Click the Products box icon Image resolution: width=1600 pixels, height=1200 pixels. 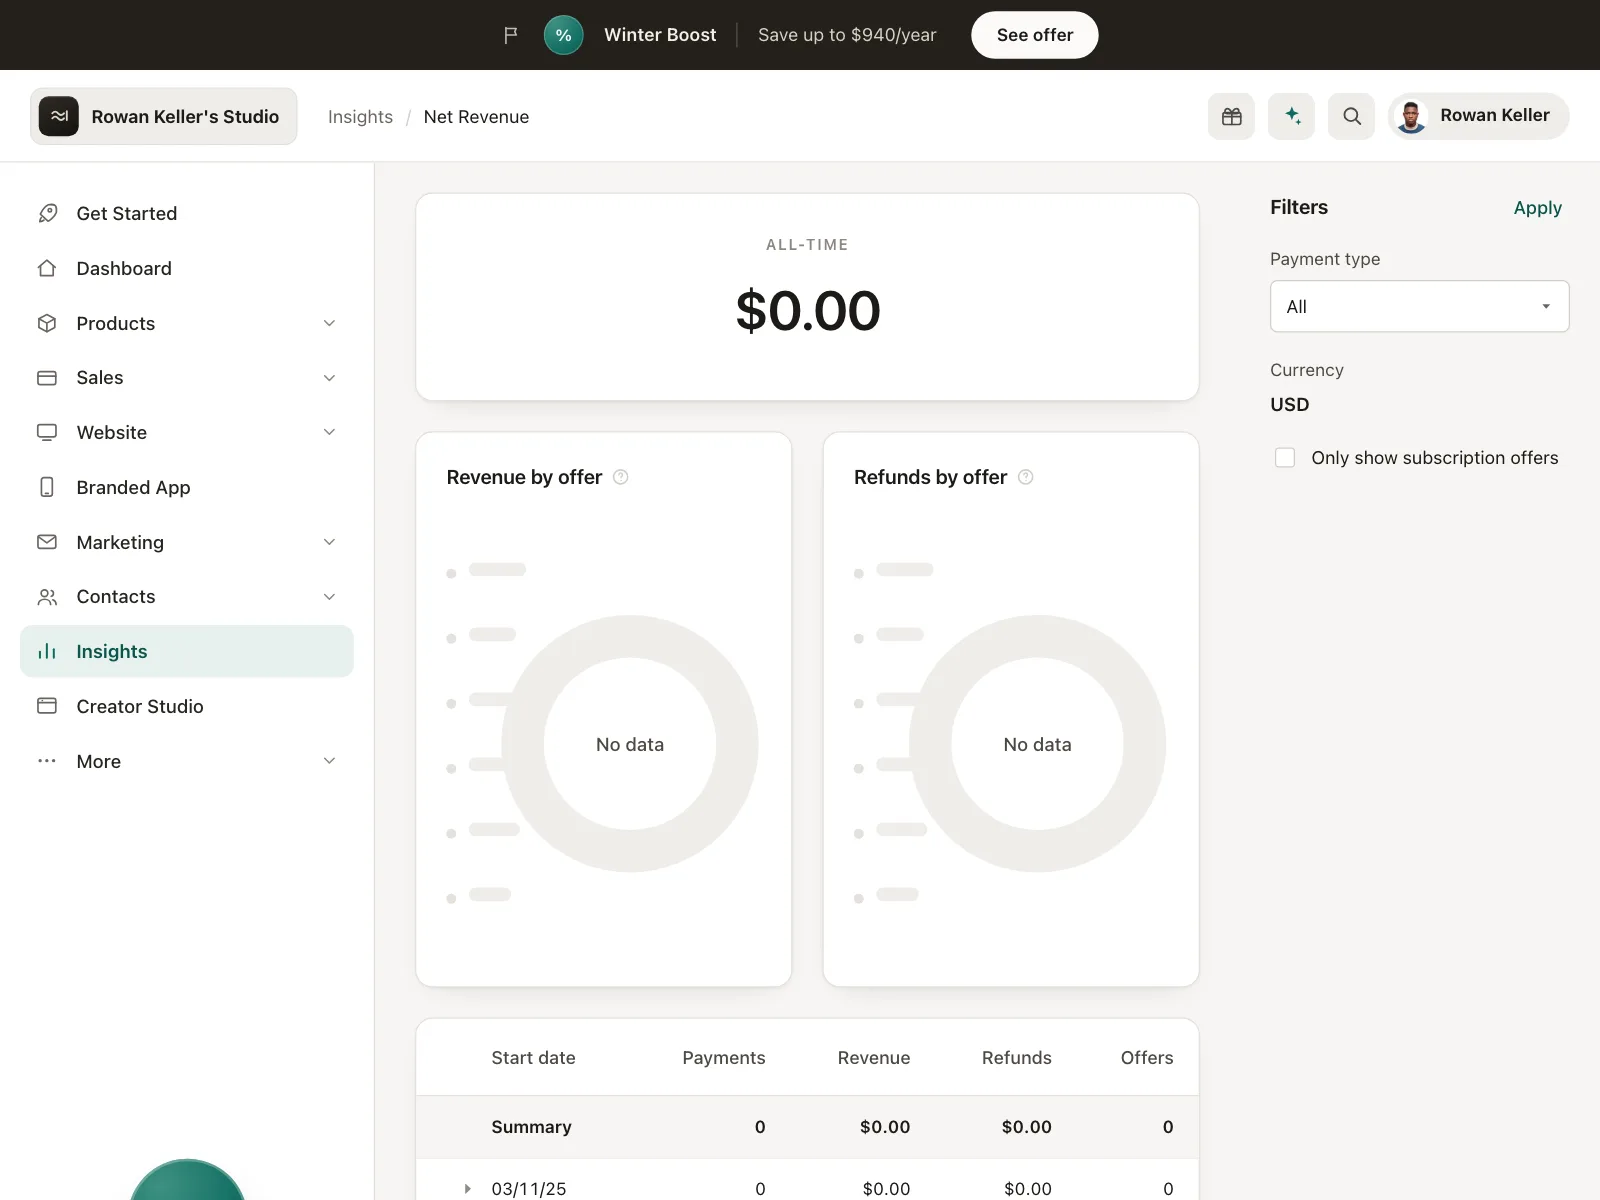coord(47,323)
